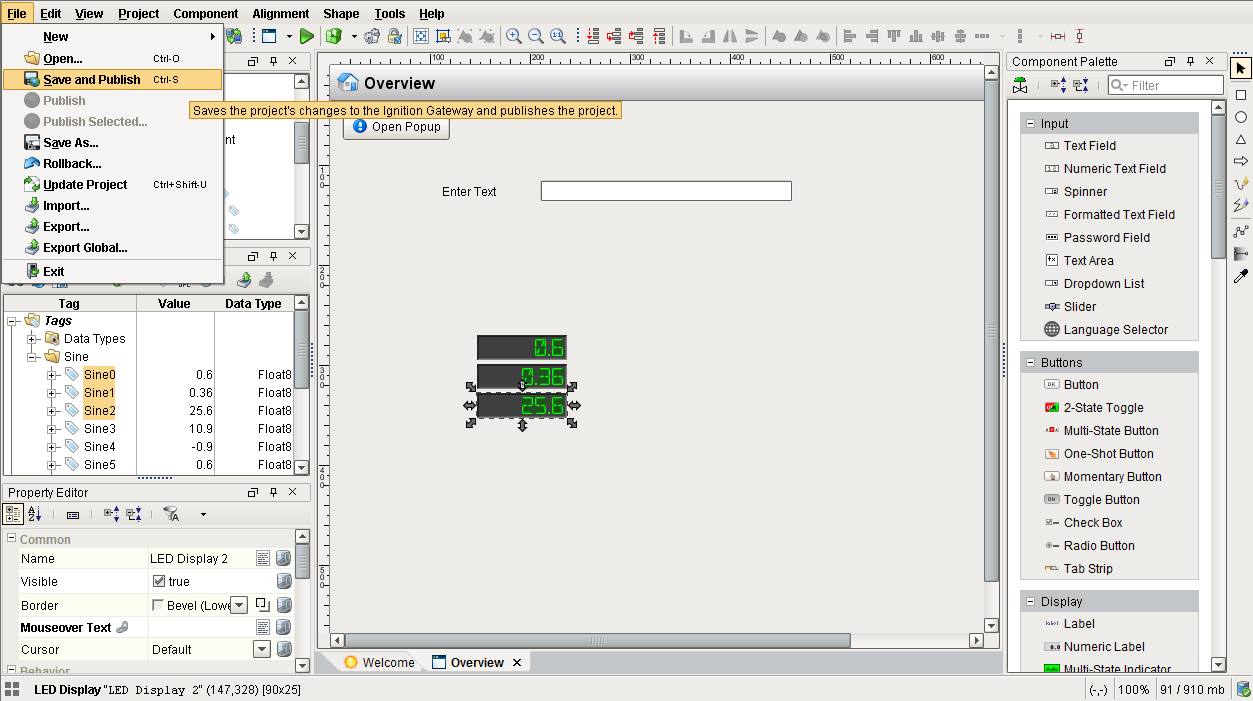Click inside the Enter Text field
This screenshot has height=701, width=1253.
tap(665, 190)
